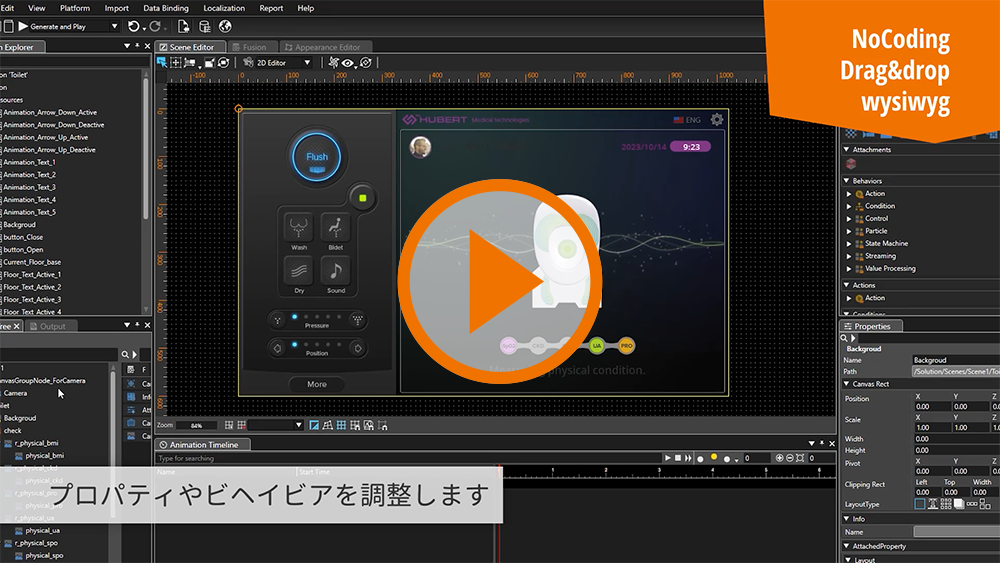1000x563 pixels.
Task: Zoom in the timeline with plus icon
Action: point(779,458)
